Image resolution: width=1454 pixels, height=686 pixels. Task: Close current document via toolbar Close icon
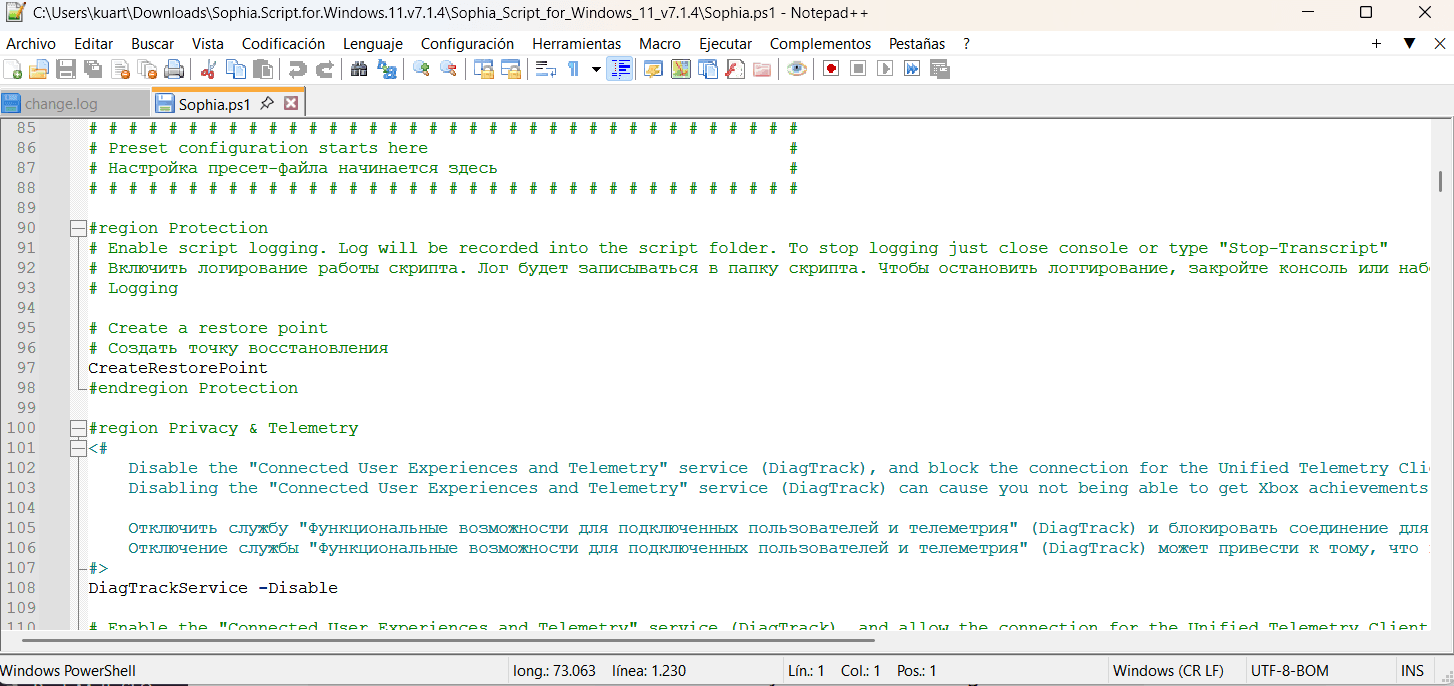click(x=120, y=69)
